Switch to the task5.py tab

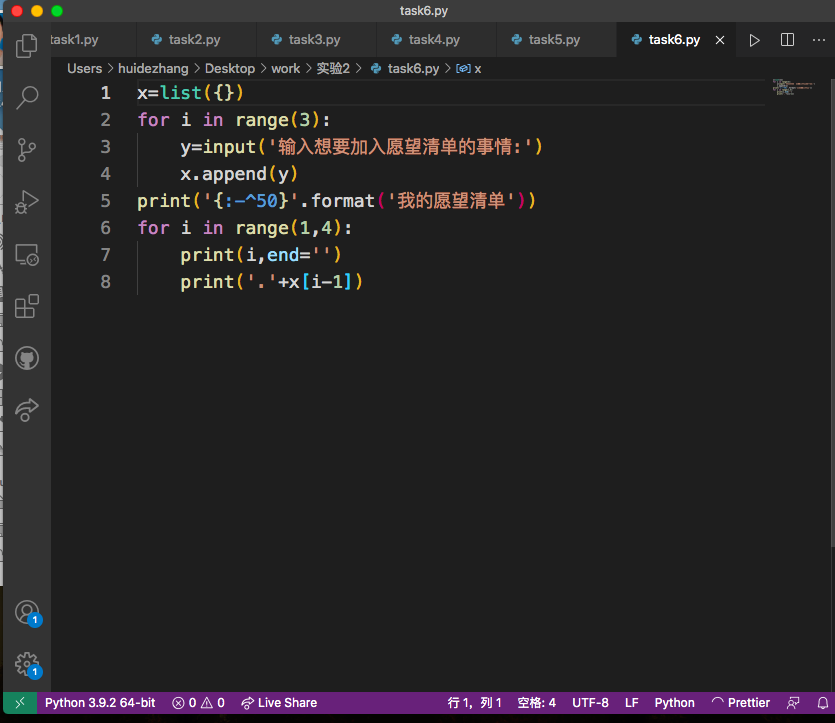[555, 40]
